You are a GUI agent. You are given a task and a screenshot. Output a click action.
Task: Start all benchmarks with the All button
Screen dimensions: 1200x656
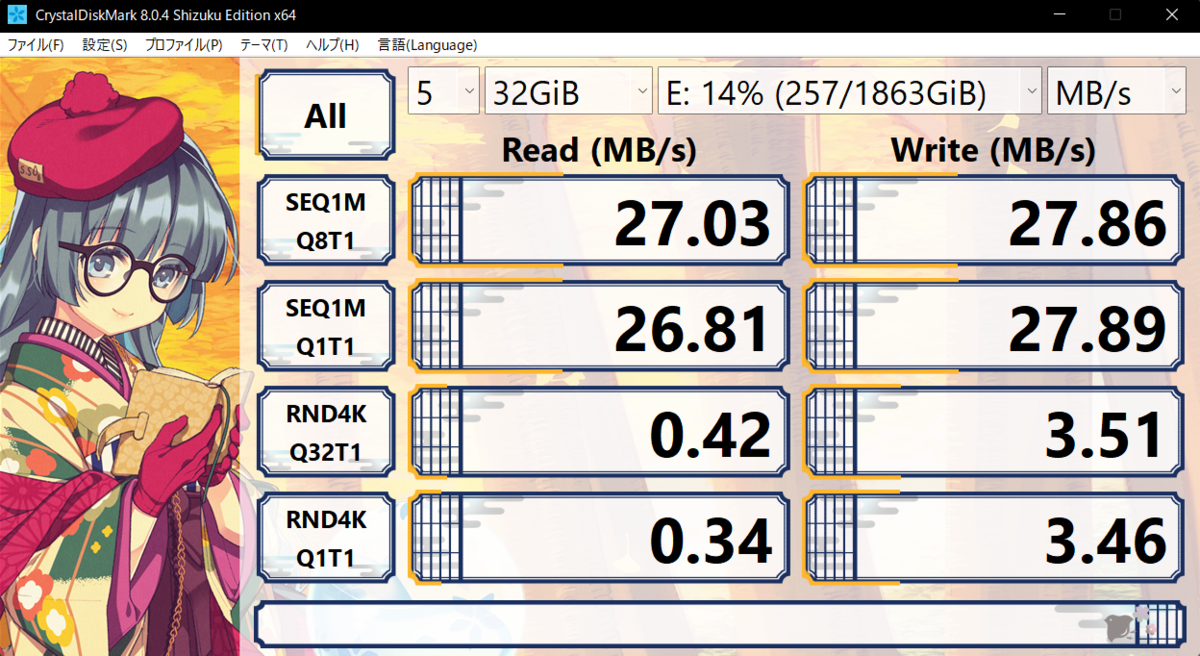coord(325,115)
